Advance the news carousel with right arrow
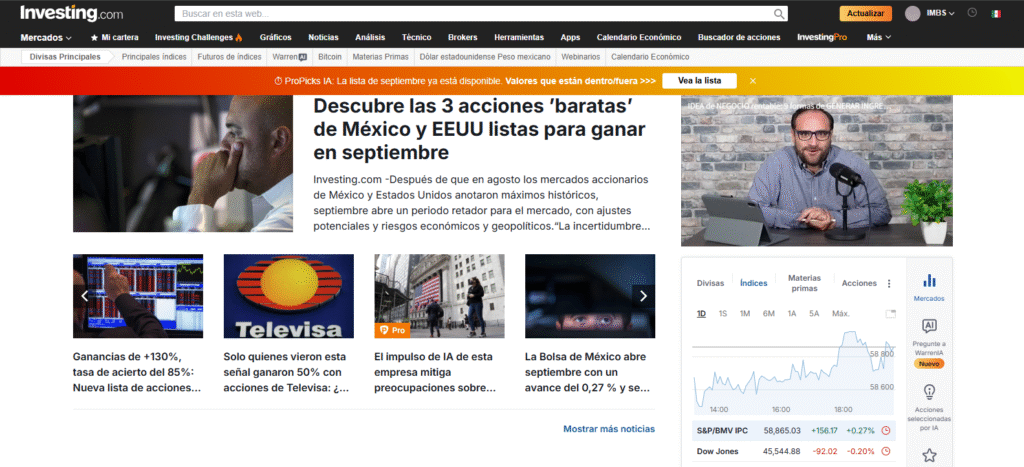 click(643, 296)
